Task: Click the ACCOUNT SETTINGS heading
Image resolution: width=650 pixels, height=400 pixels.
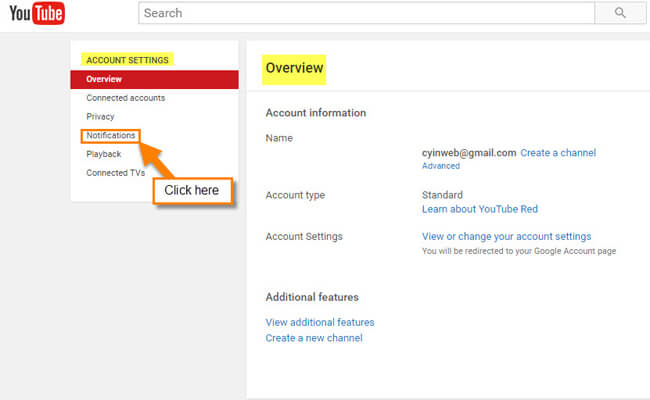Action: click(x=127, y=60)
